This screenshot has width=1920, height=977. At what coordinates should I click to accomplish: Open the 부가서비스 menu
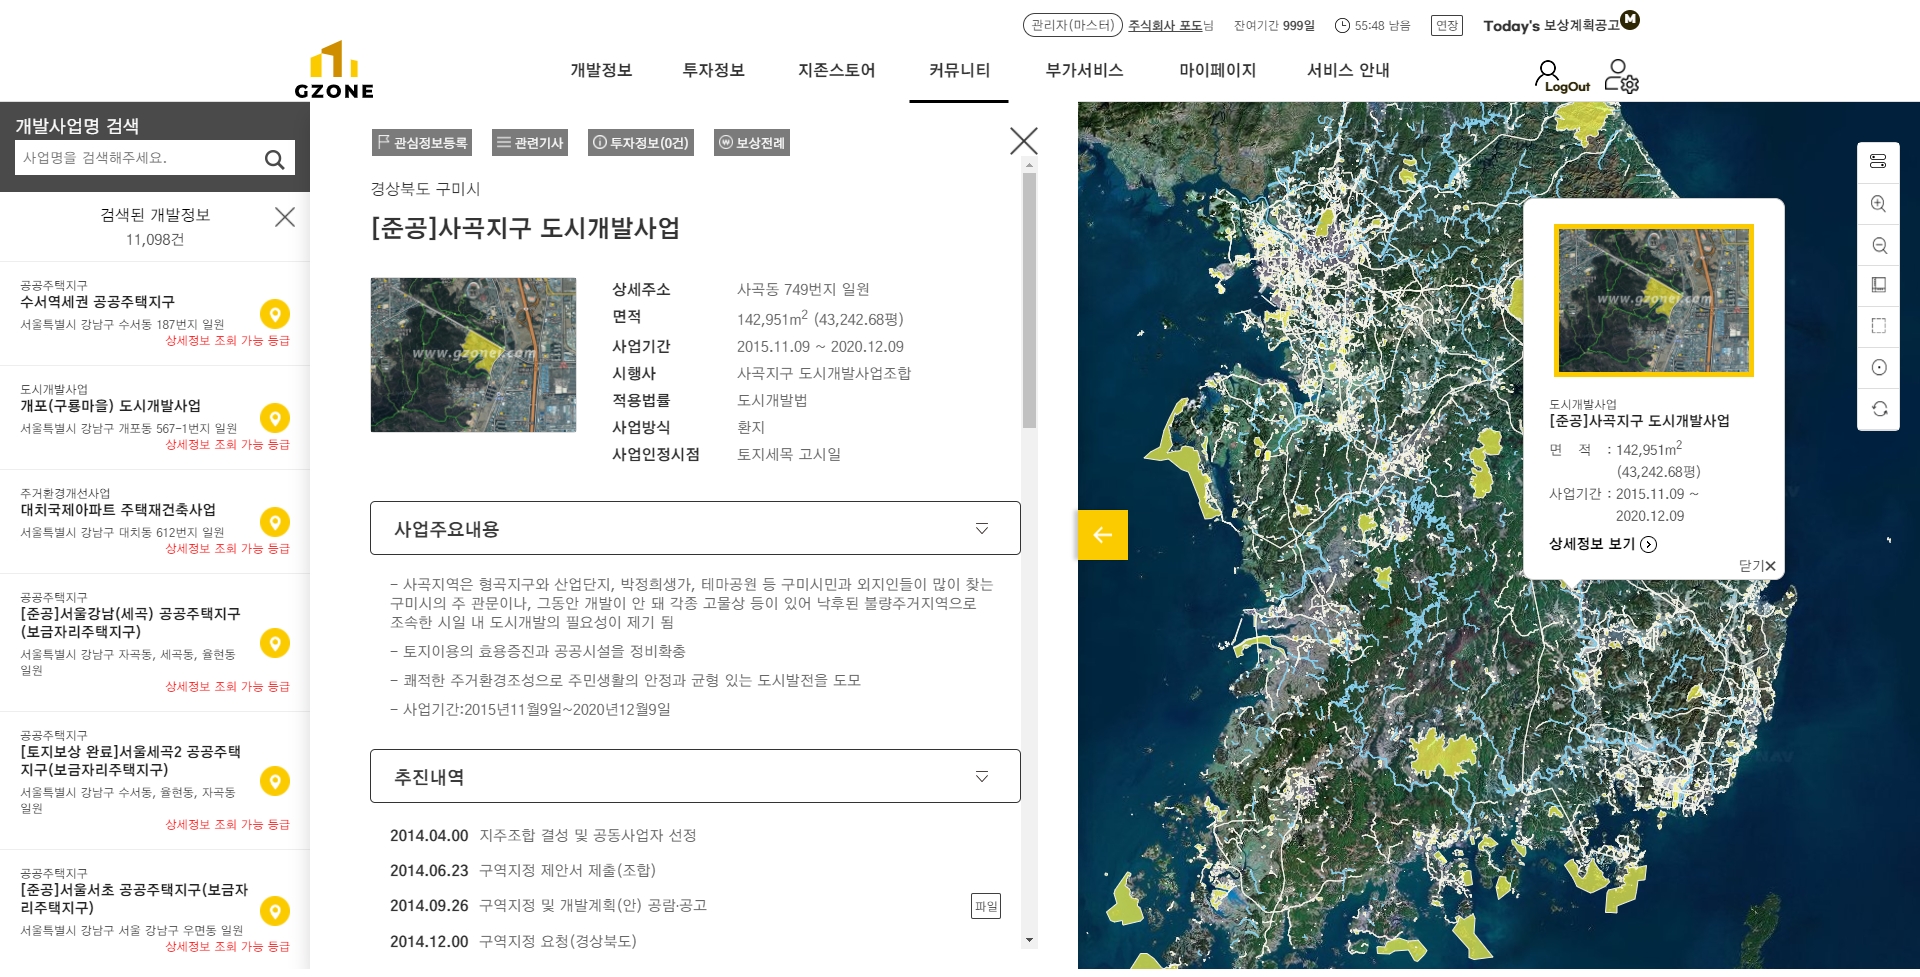1084,70
